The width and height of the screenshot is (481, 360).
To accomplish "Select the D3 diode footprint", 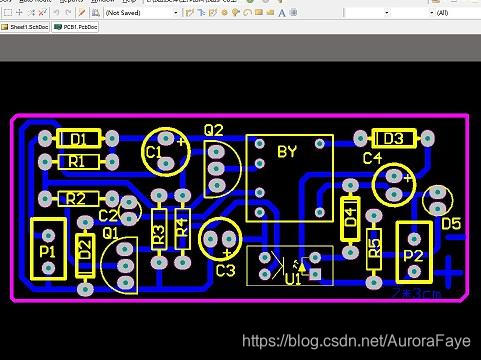I will 394,139.
